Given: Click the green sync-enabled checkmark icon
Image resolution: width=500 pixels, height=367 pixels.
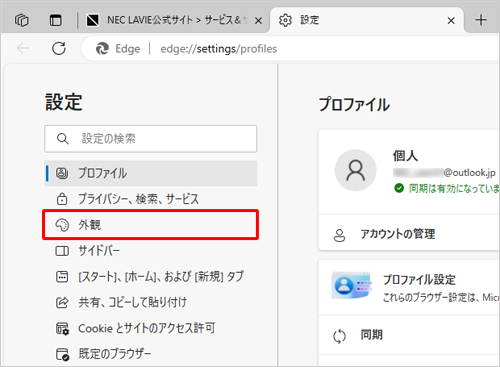Looking at the screenshot, I should (399, 188).
